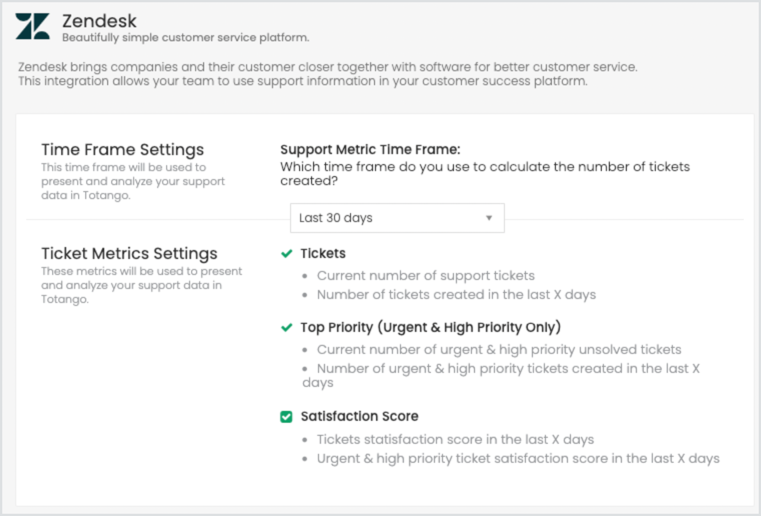
Task: Click the 'Beautifully simple customer service platform' tagline
Action: [185, 37]
